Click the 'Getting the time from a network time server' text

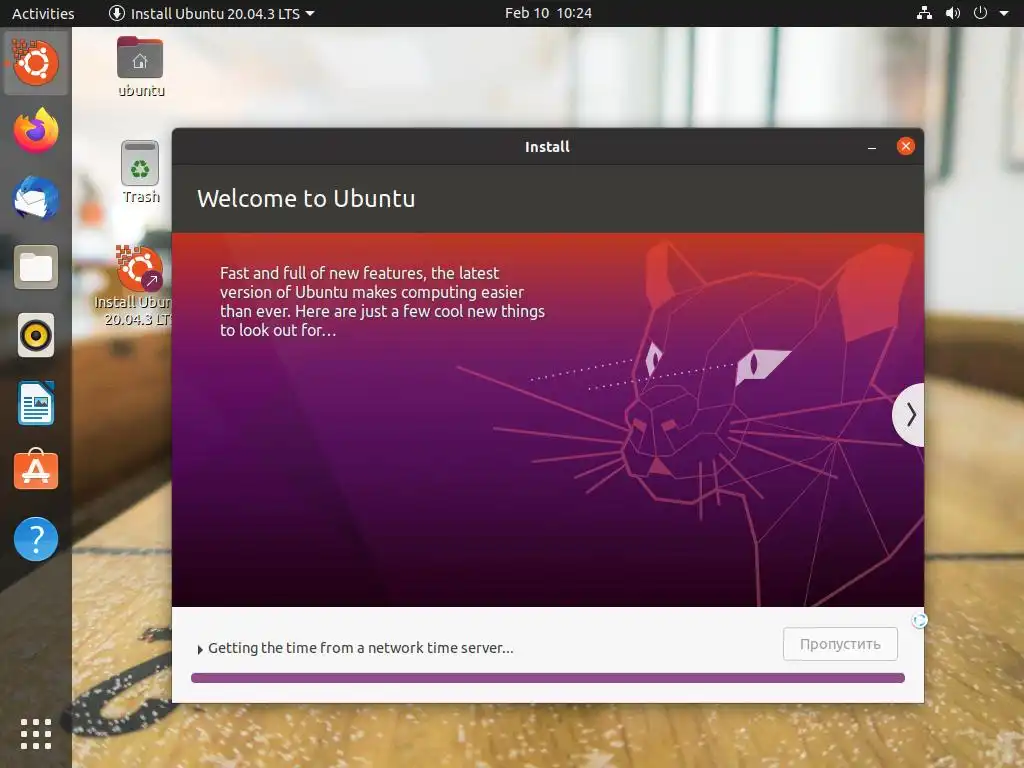point(360,648)
